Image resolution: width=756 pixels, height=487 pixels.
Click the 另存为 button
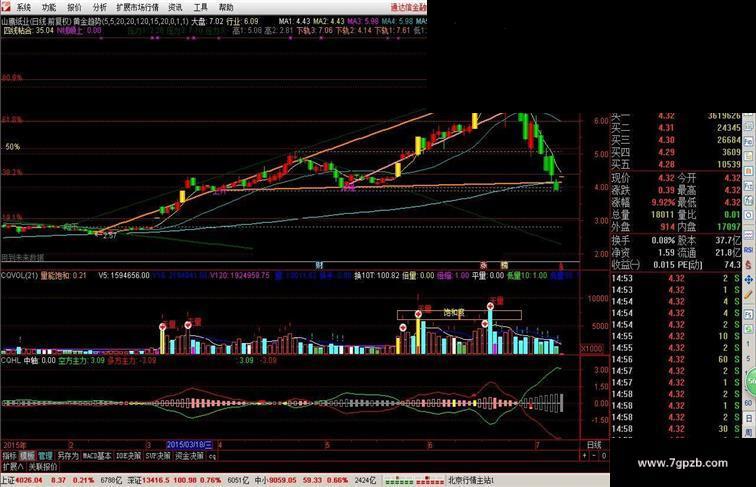pyautogui.click(x=68, y=456)
